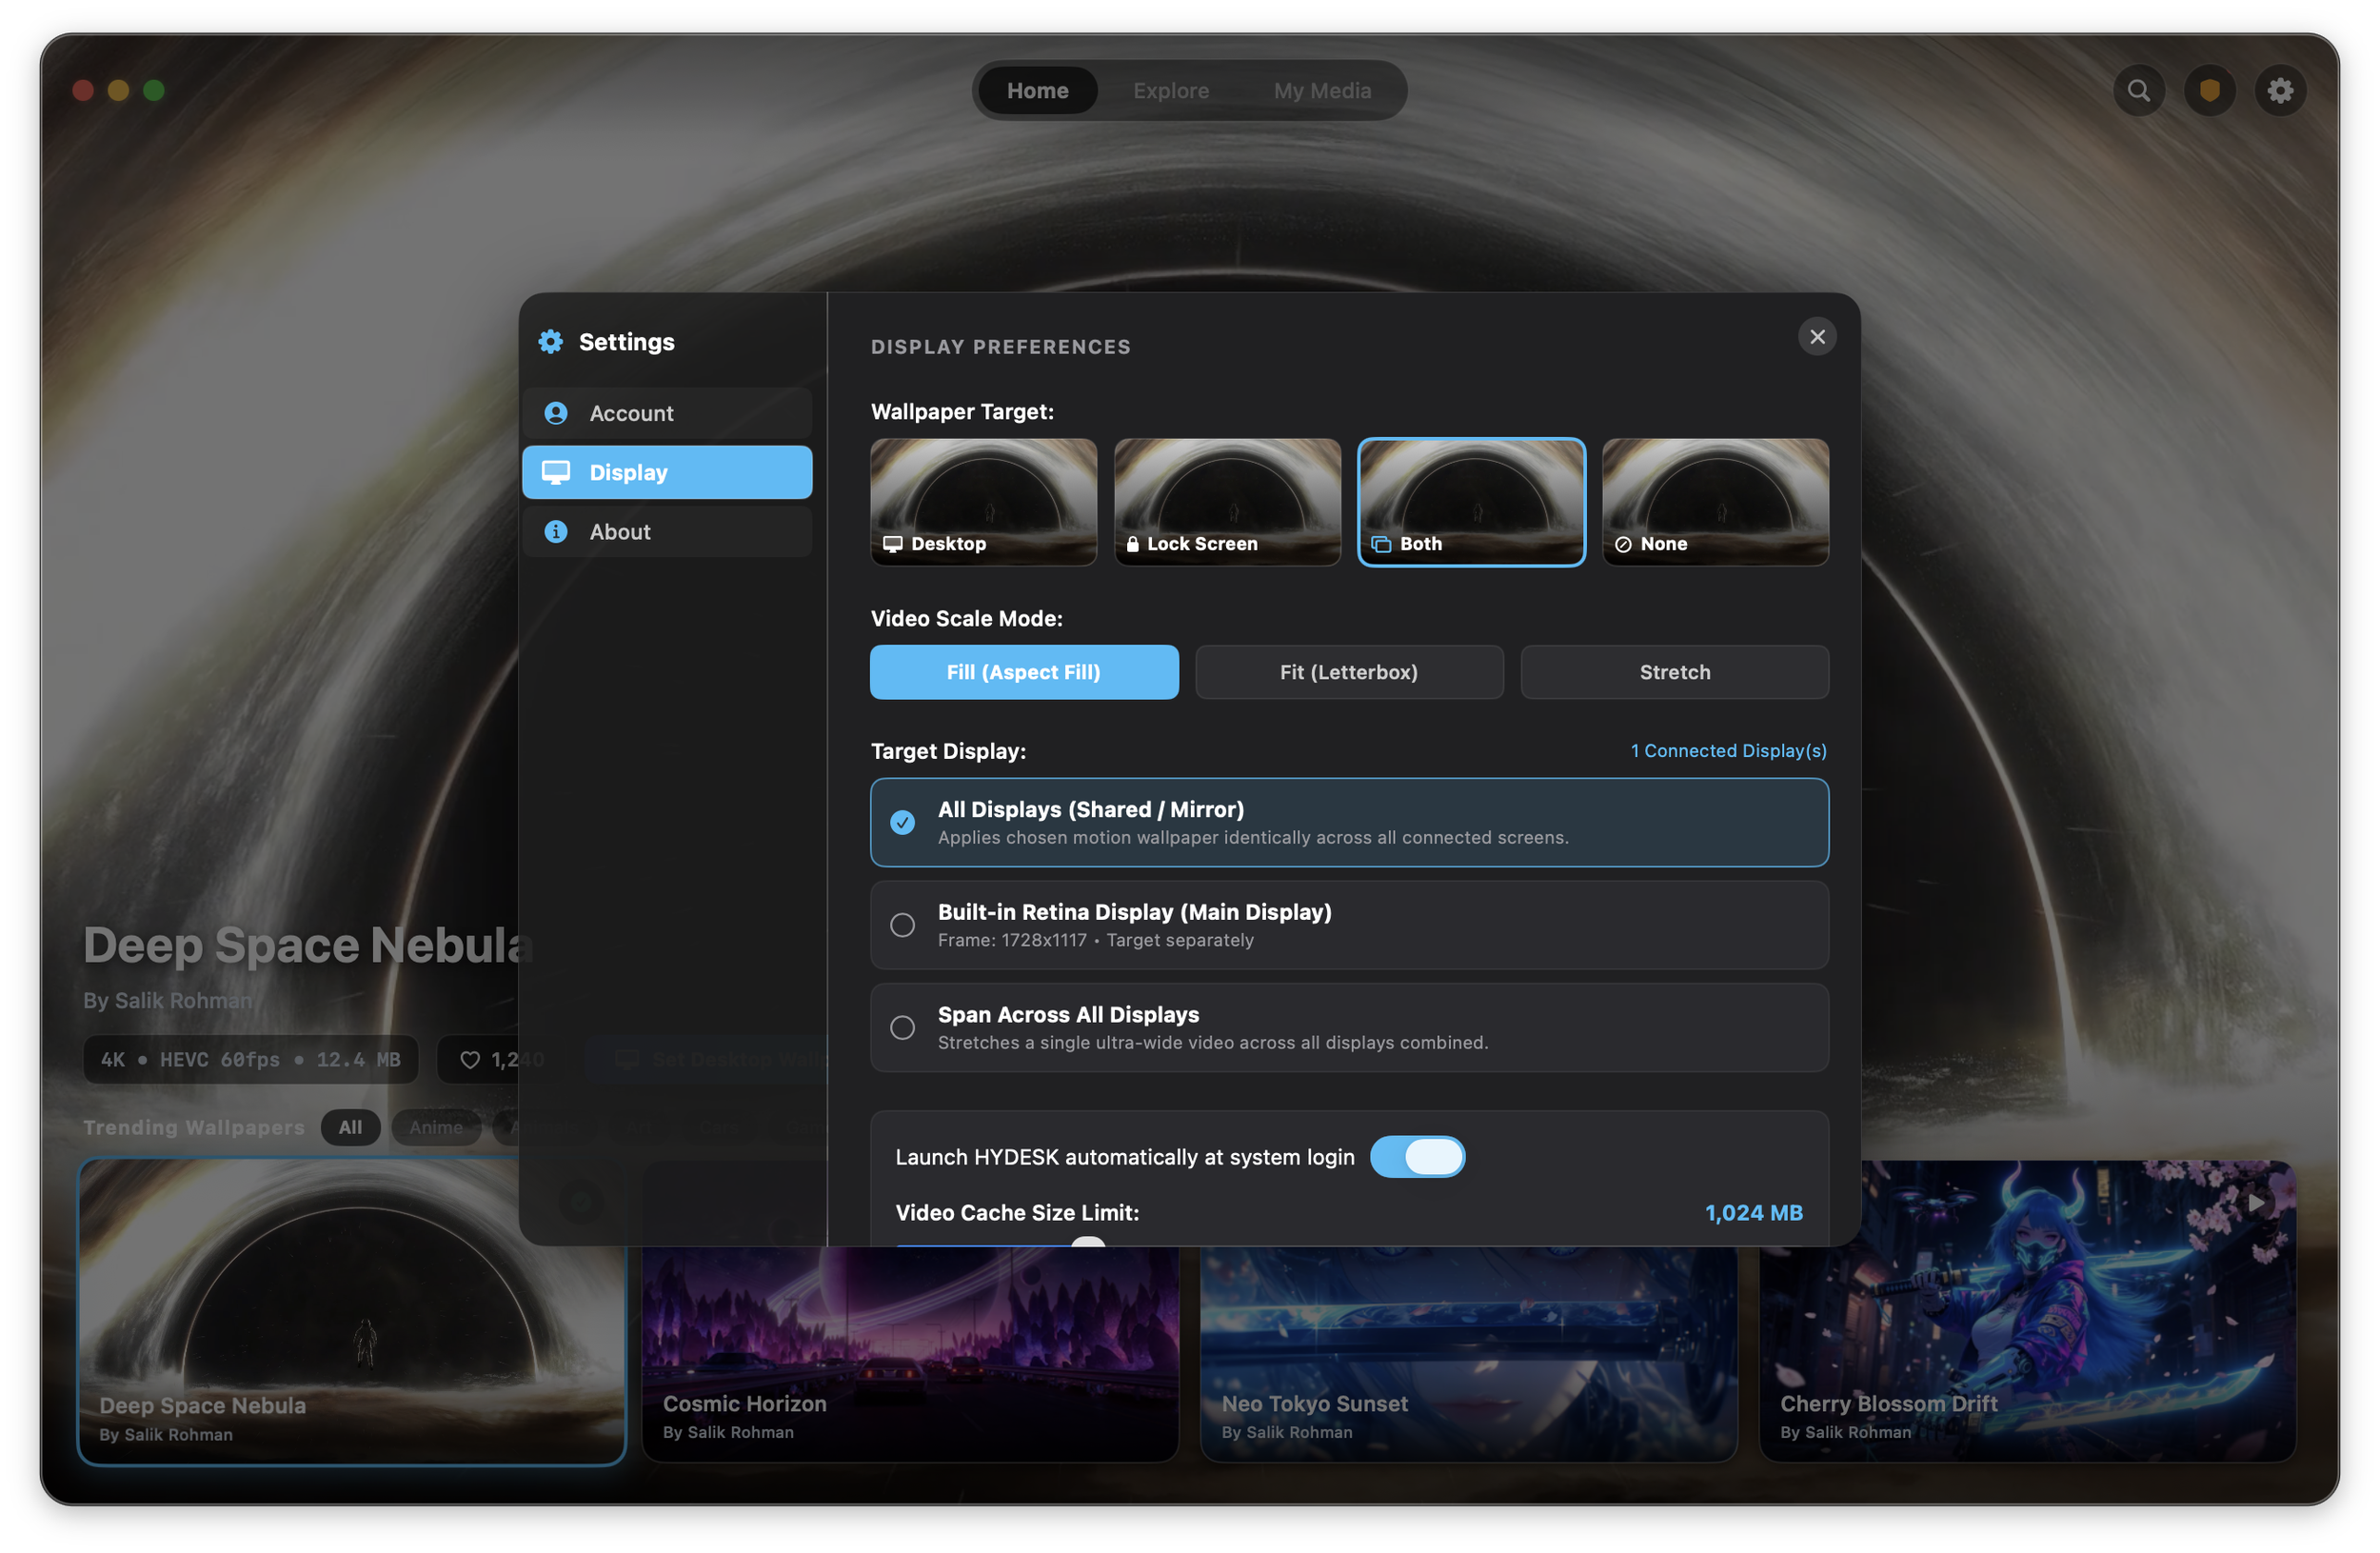Select the All Displays (Shared / Mirror) radio option
The image size is (2380, 1553).
1349,822
